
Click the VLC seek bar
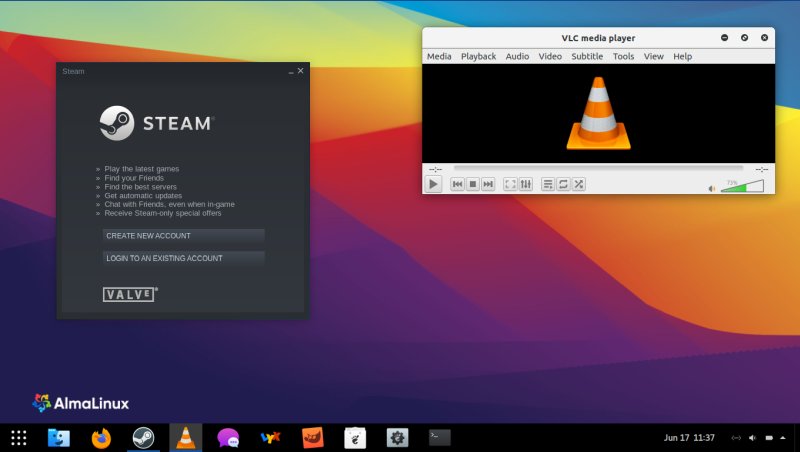tap(598, 168)
